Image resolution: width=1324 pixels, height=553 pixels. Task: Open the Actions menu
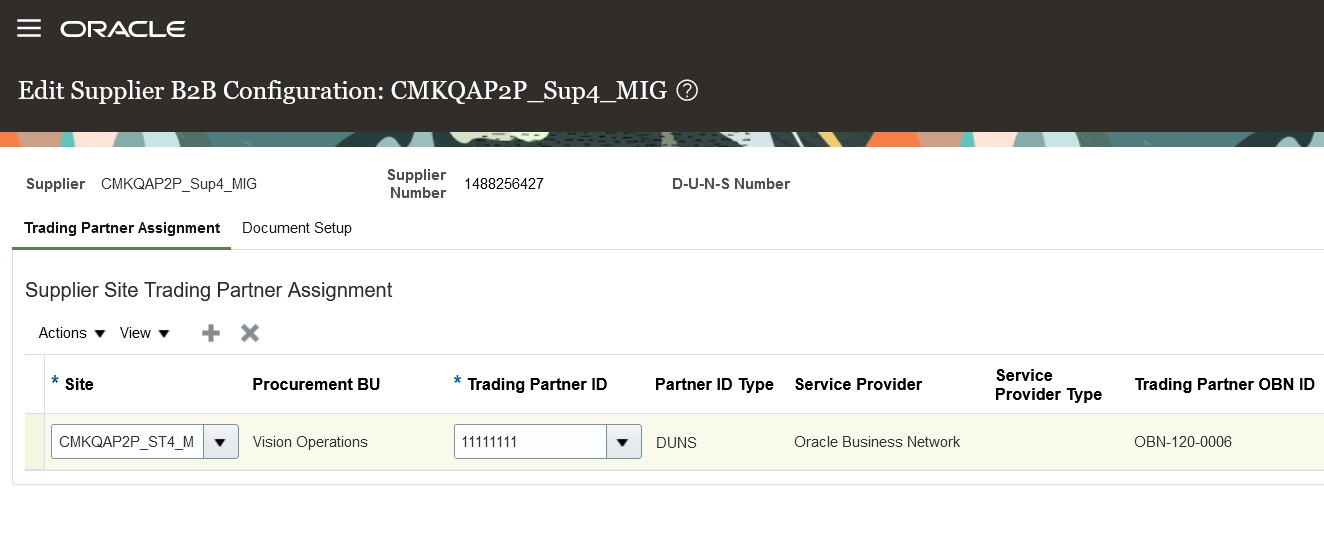click(x=72, y=333)
